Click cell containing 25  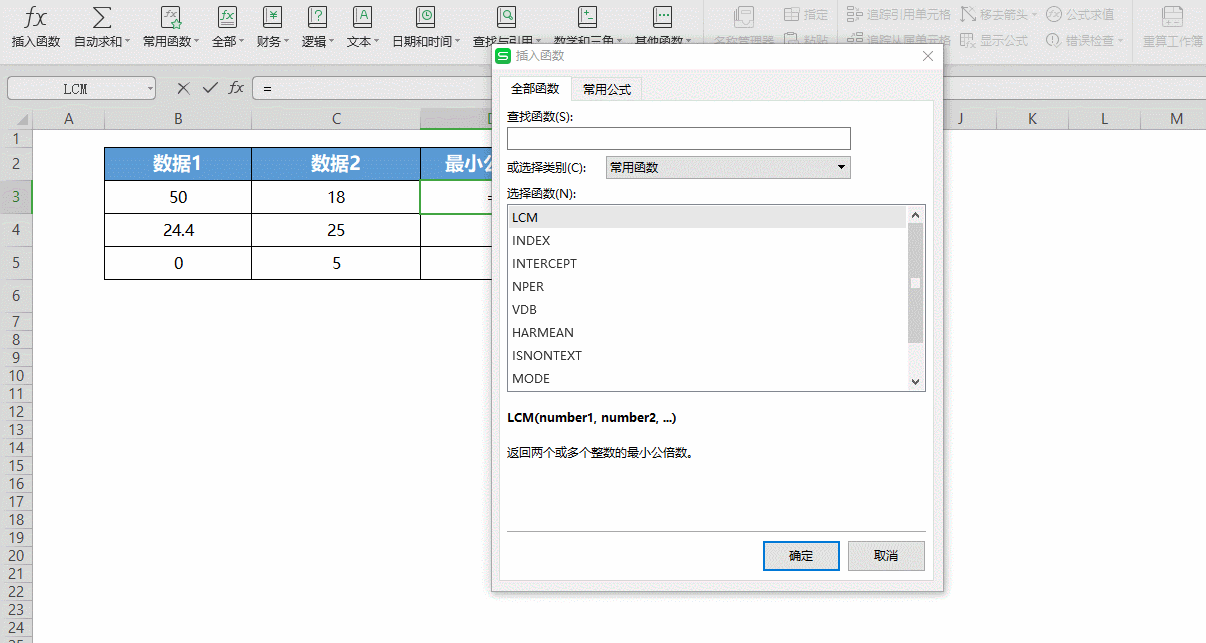coord(336,230)
